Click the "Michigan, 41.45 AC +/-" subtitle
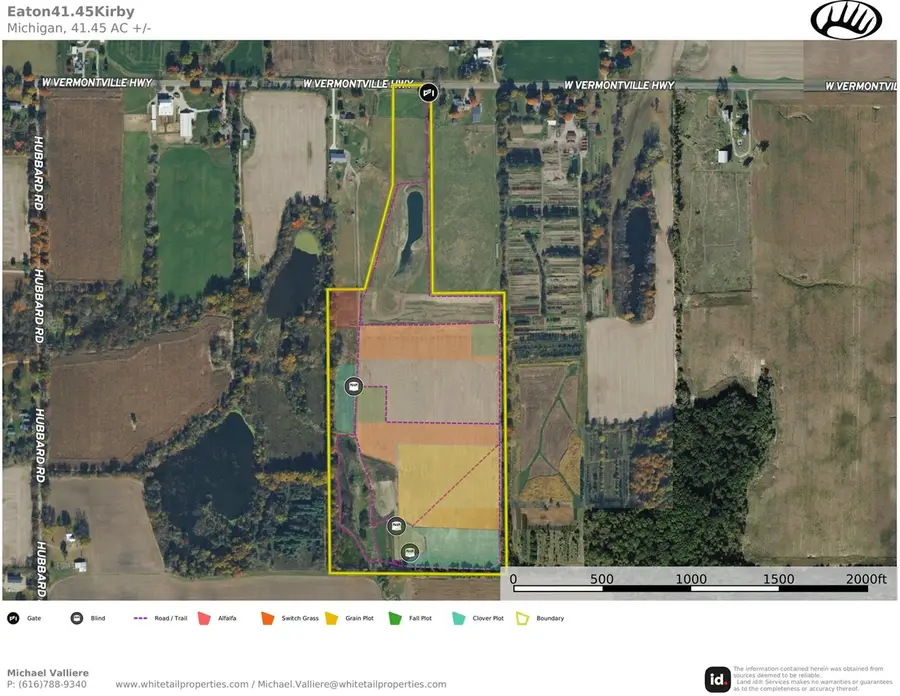 click(x=79, y=28)
